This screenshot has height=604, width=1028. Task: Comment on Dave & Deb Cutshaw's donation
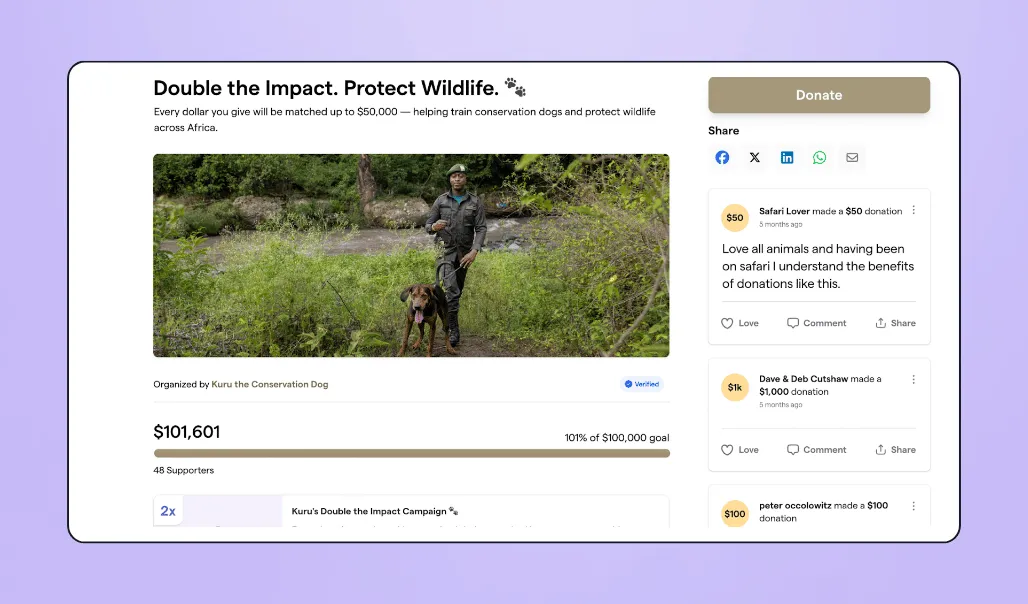click(x=816, y=449)
